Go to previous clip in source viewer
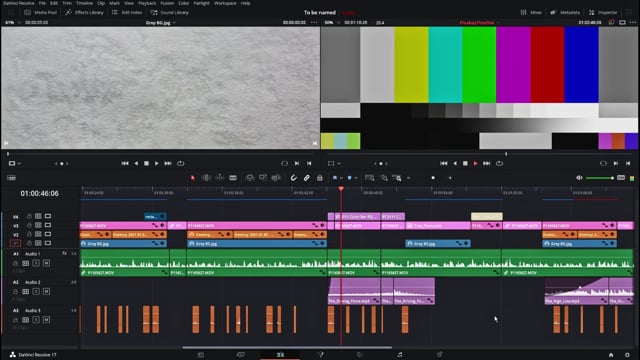Viewport: 640px width, 360px height. click(125, 163)
